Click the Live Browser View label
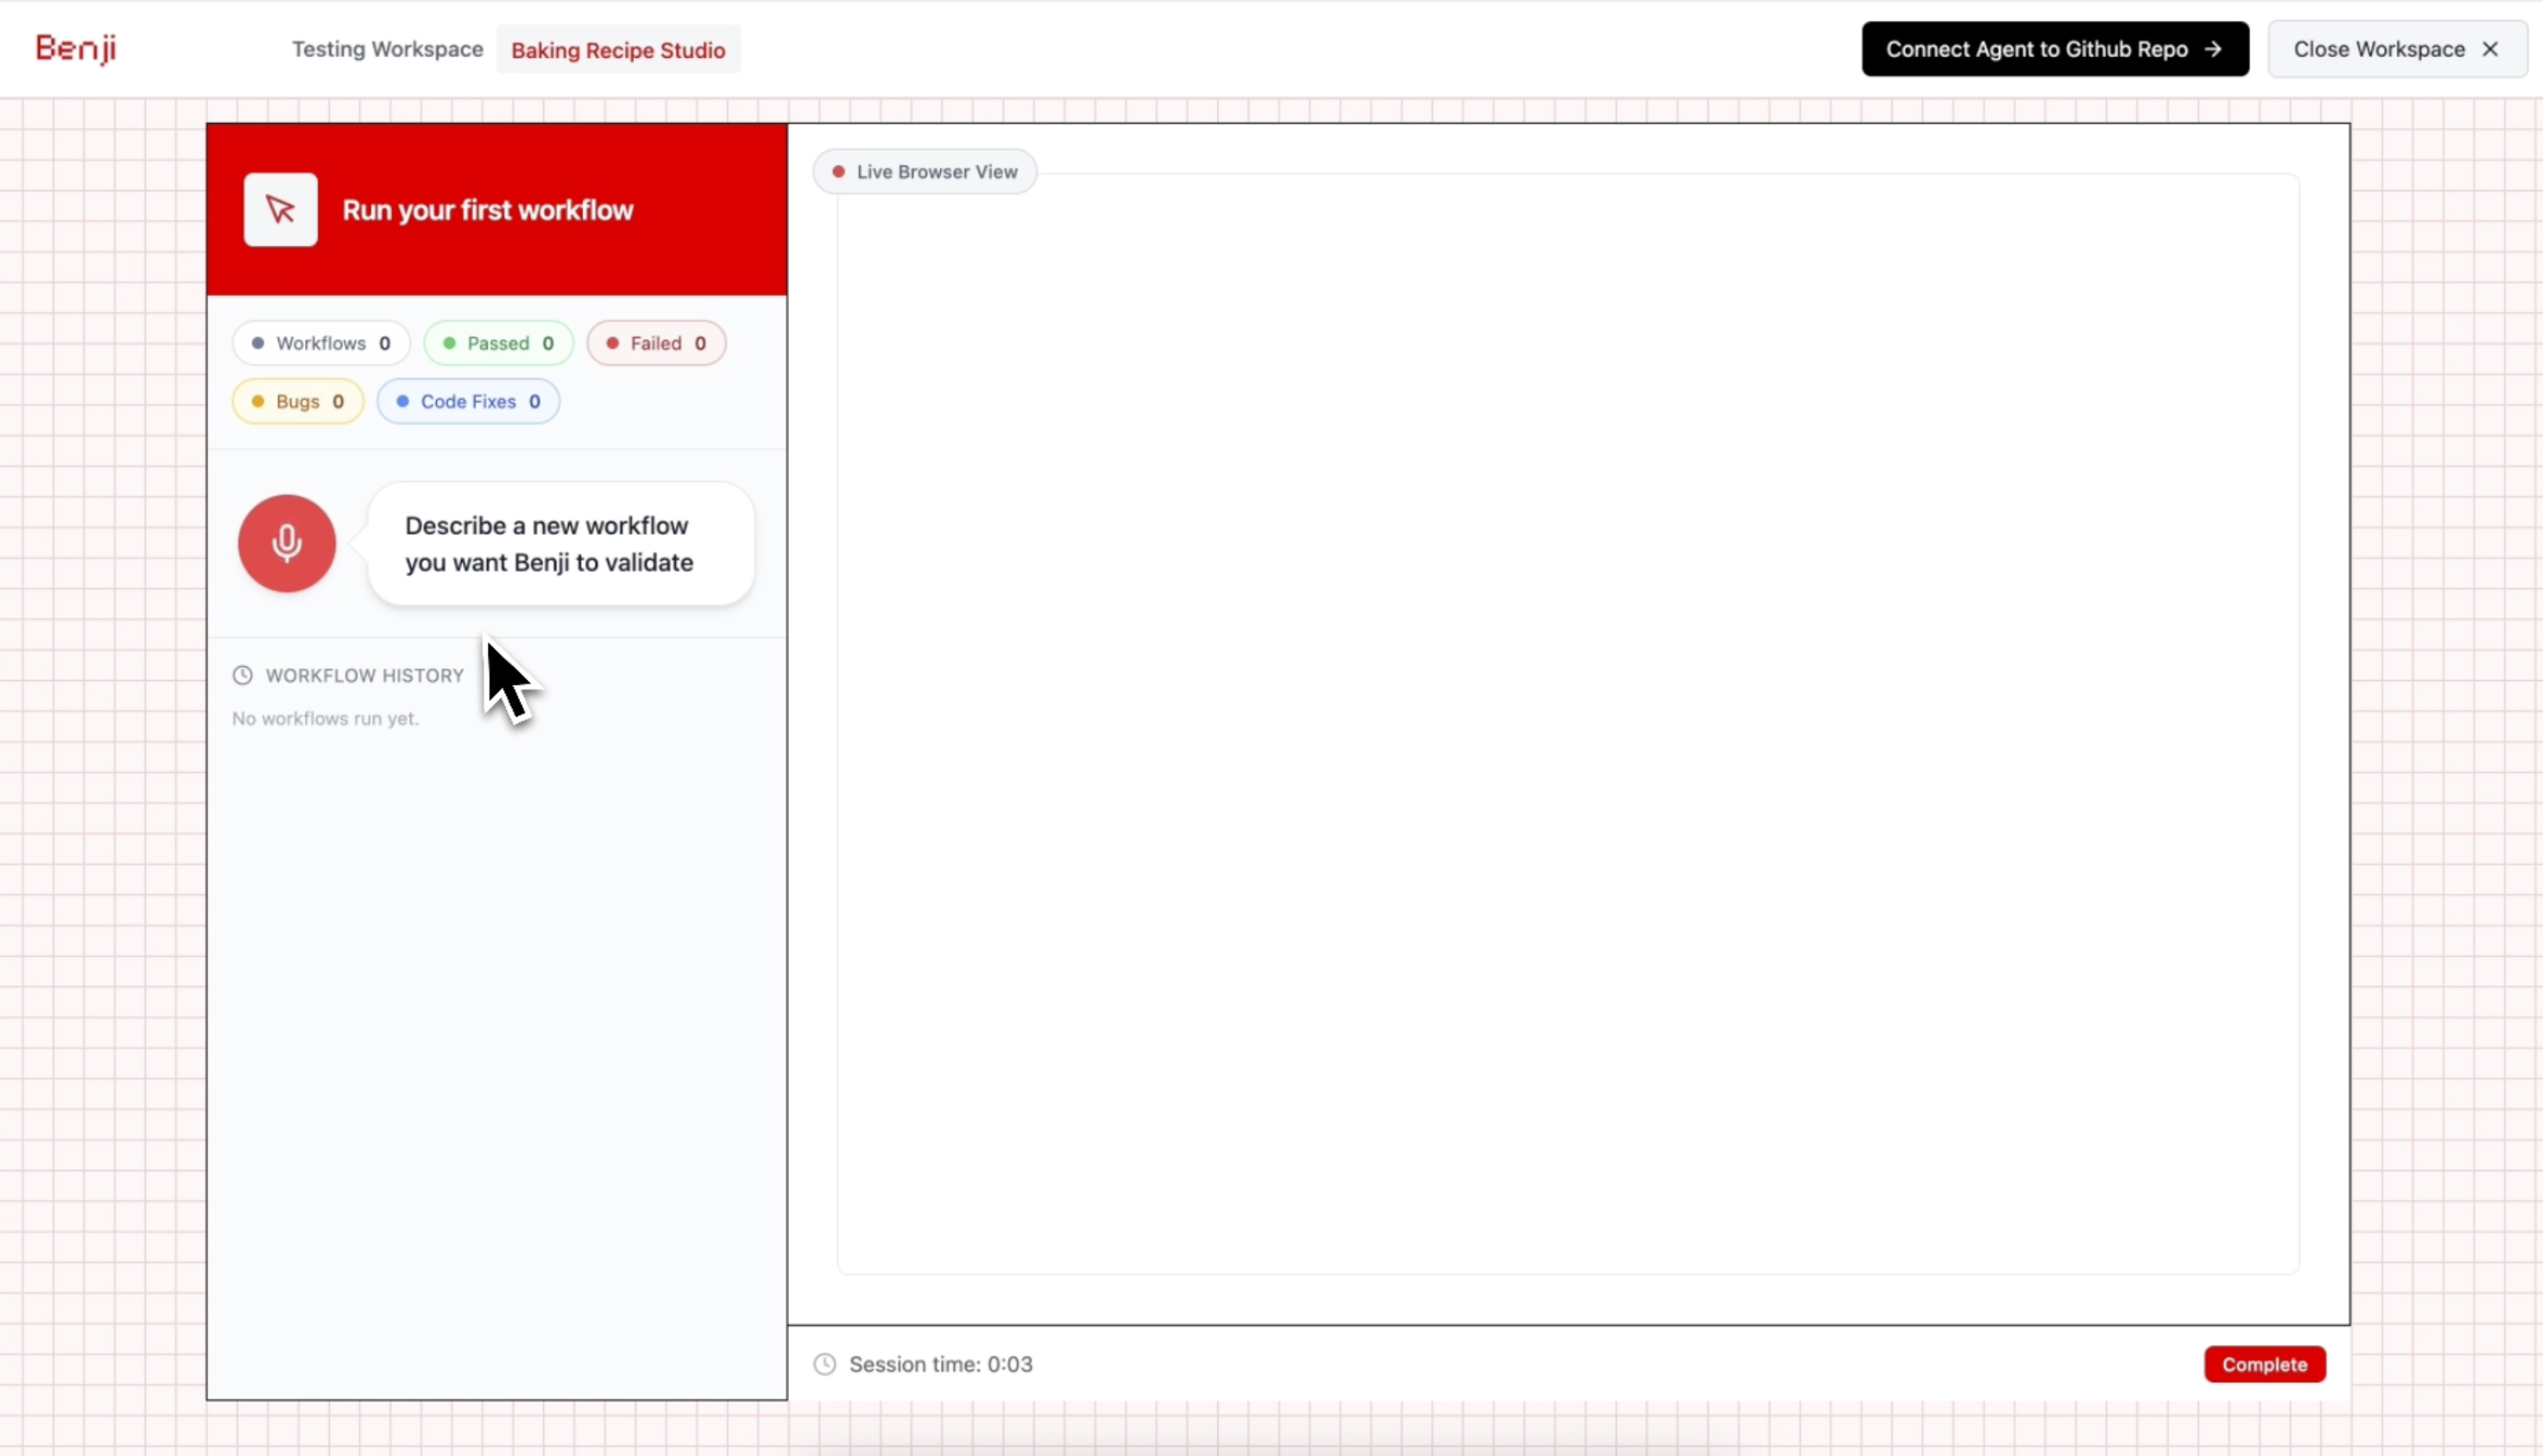This screenshot has height=1456, width=2543. click(x=936, y=172)
